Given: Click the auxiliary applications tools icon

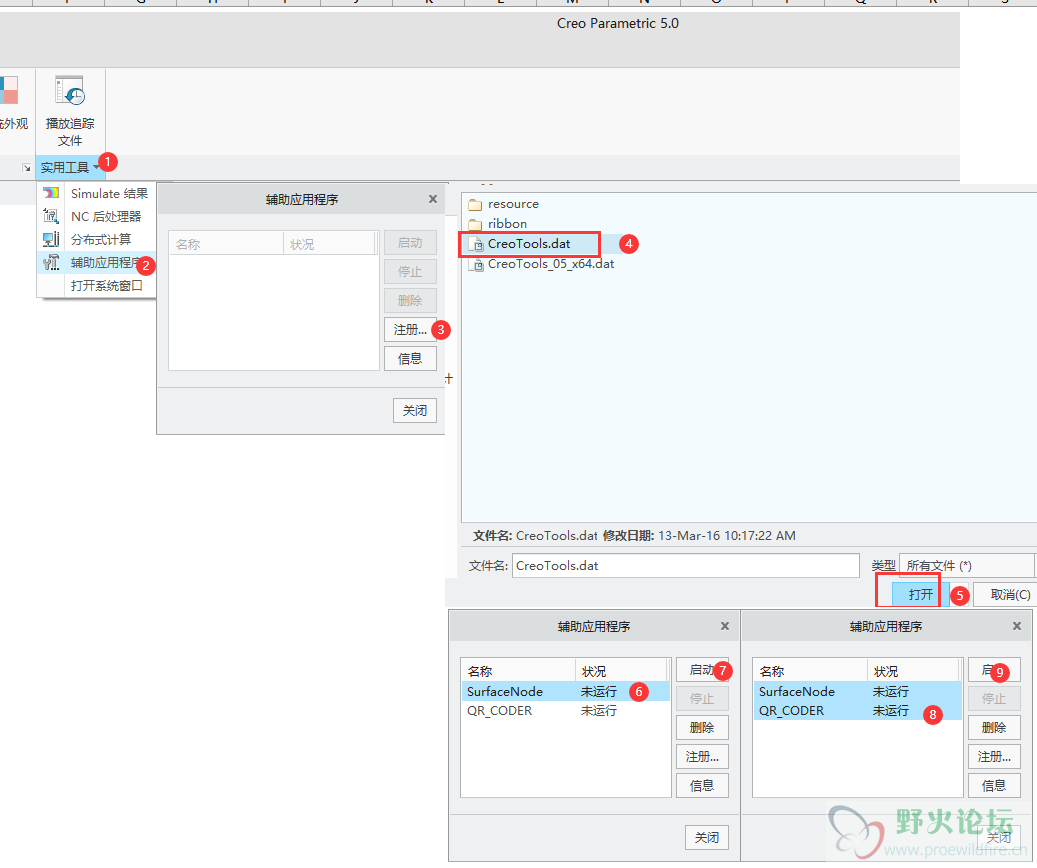Looking at the screenshot, I should click(51, 263).
